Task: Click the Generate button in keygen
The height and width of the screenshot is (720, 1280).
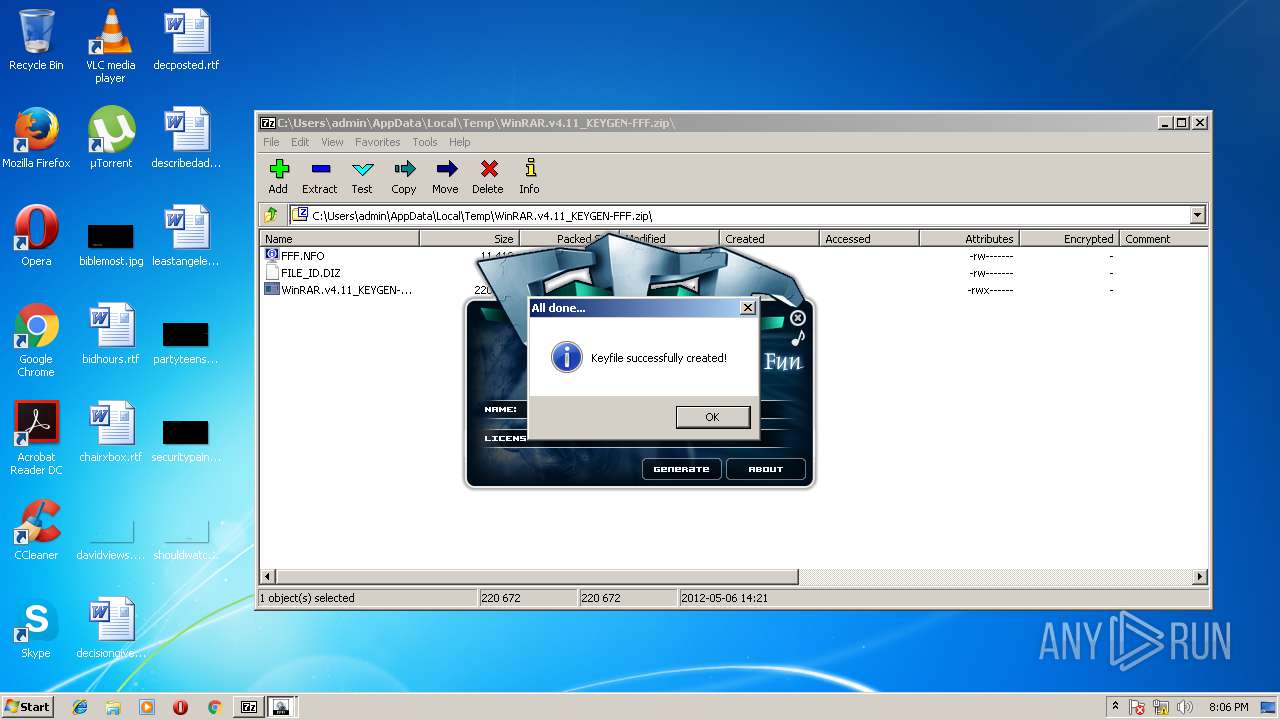Action: tap(681, 469)
